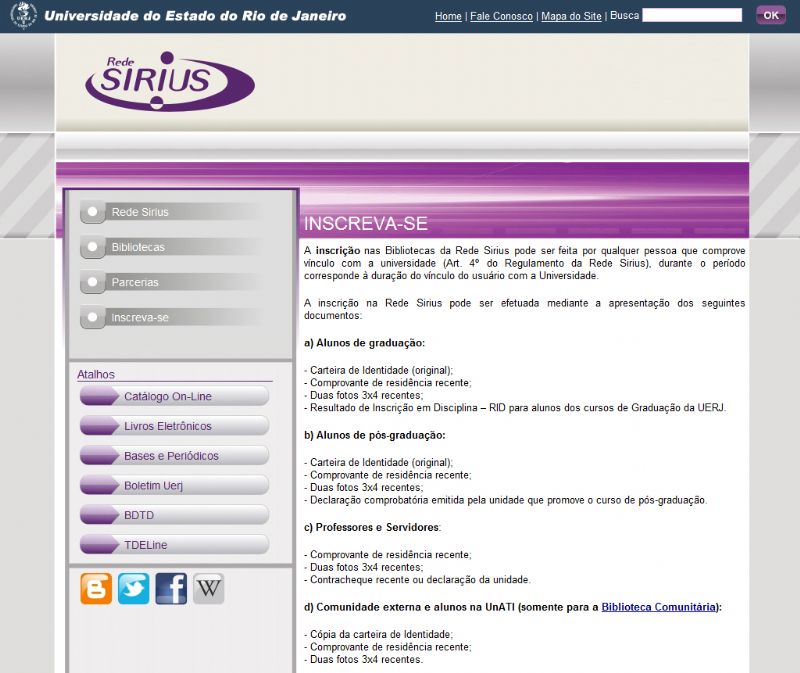Viewport: 800px width, 673px height.
Task: Open the Blogger social icon
Action: coord(96,588)
